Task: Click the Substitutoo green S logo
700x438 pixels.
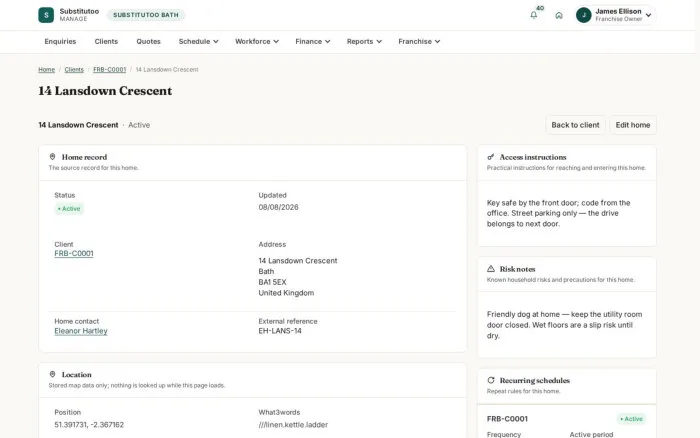Action: pos(46,15)
